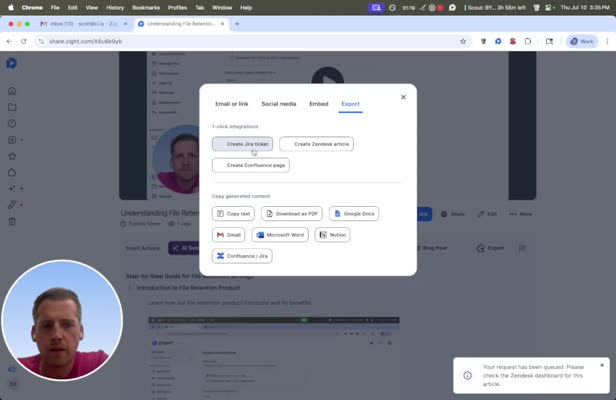
Task: Open the Apple menu
Action: click(11, 7)
